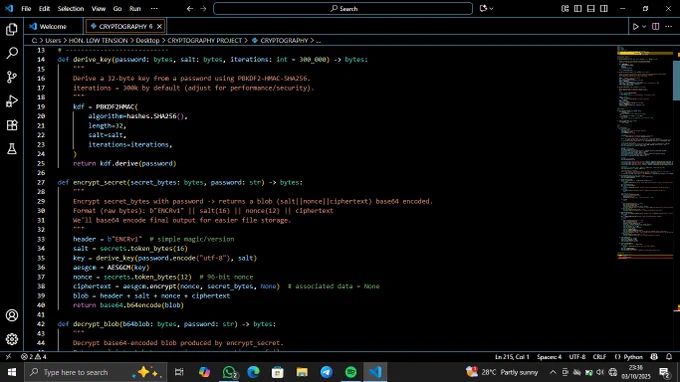
Task: Open the Explorer view in the activity bar
Action: pyautogui.click(x=12, y=29)
